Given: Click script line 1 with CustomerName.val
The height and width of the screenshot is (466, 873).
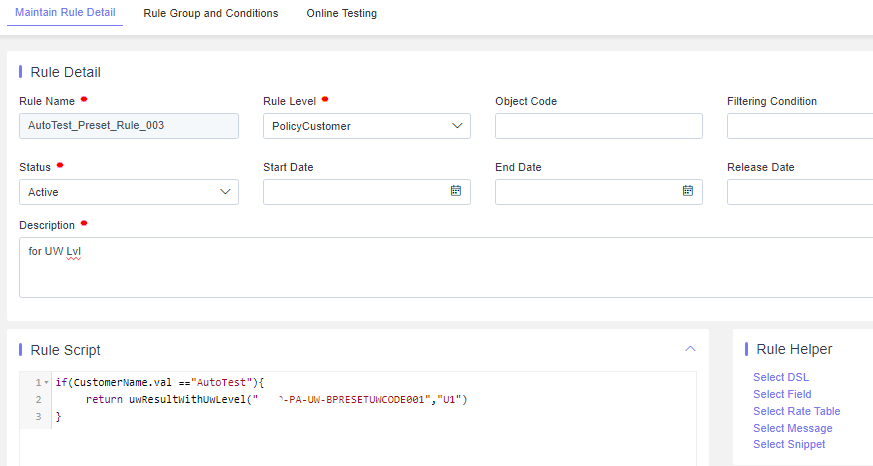Looking at the screenshot, I should pyautogui.click(x=159, y=382).
